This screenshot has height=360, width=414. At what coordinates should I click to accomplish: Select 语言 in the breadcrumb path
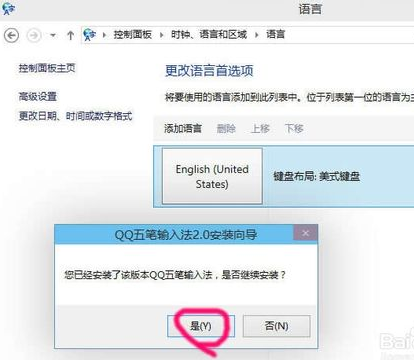[275, 34]
